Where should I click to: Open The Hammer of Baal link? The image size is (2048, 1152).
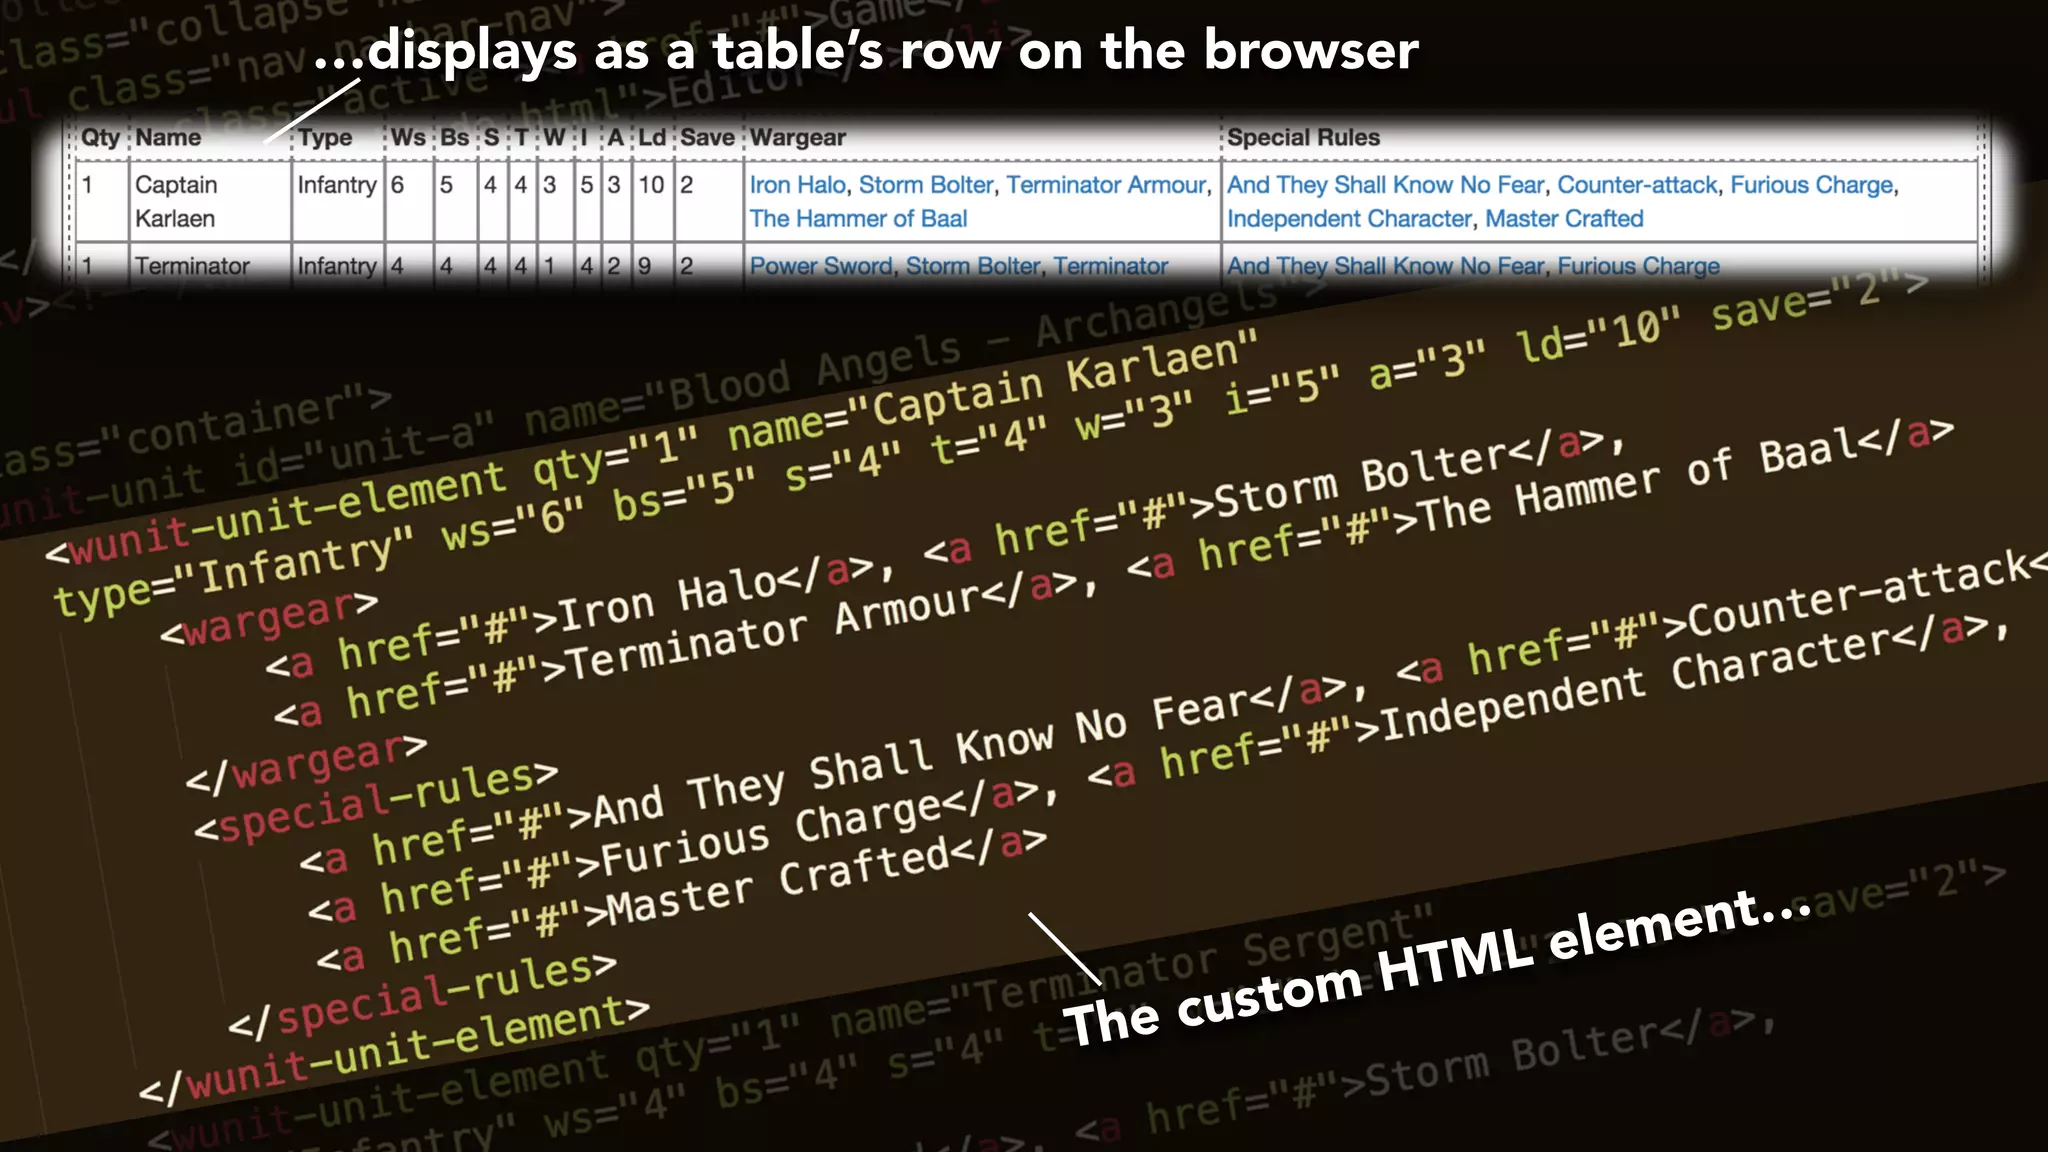point(858,219)
